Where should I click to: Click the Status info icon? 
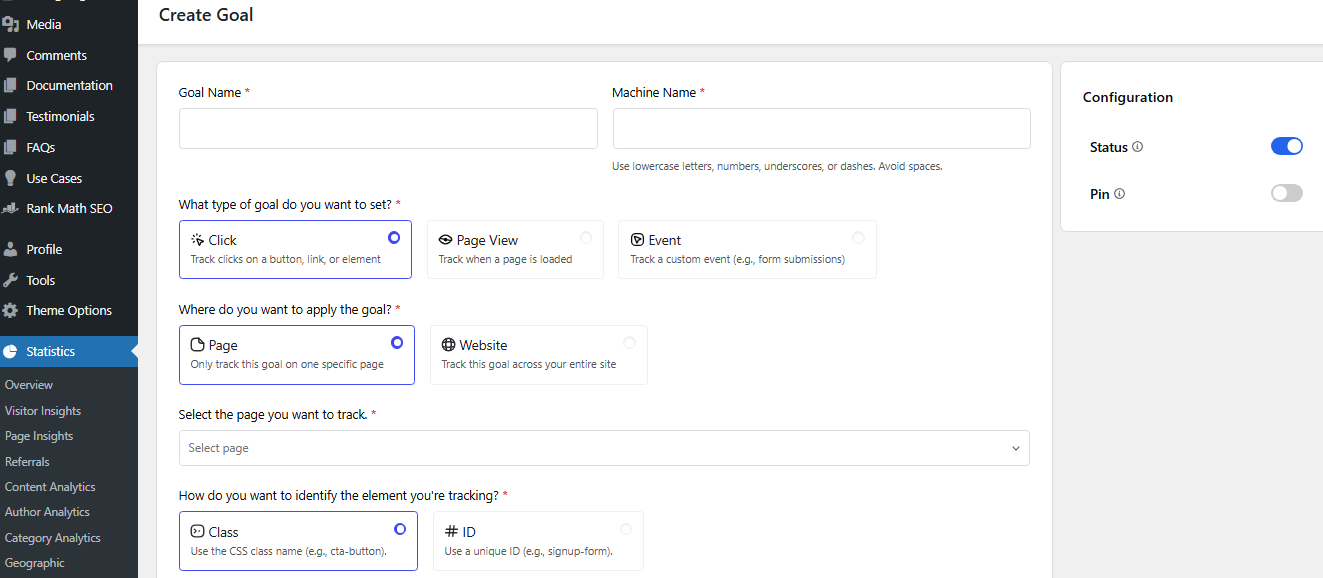[1137, 147]
